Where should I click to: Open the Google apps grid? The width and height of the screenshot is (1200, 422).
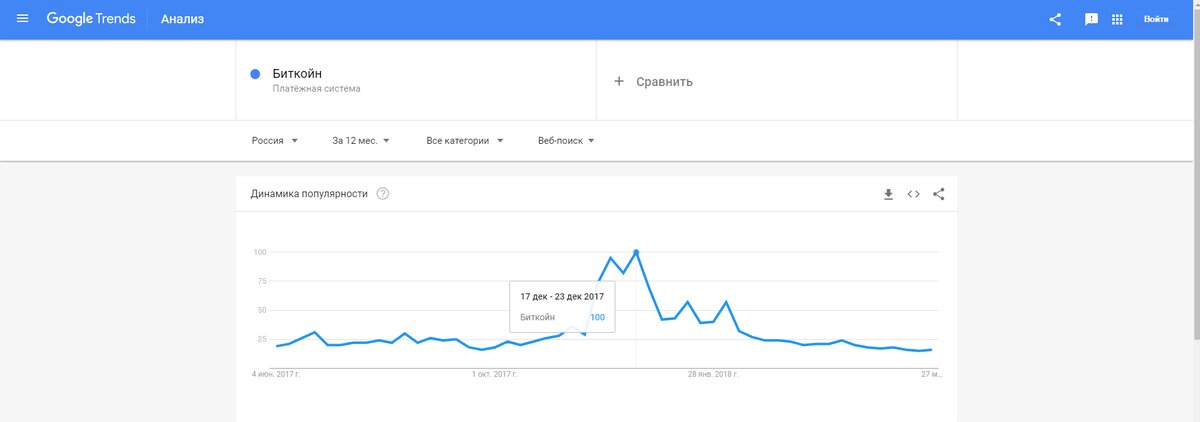point(1118,19)
